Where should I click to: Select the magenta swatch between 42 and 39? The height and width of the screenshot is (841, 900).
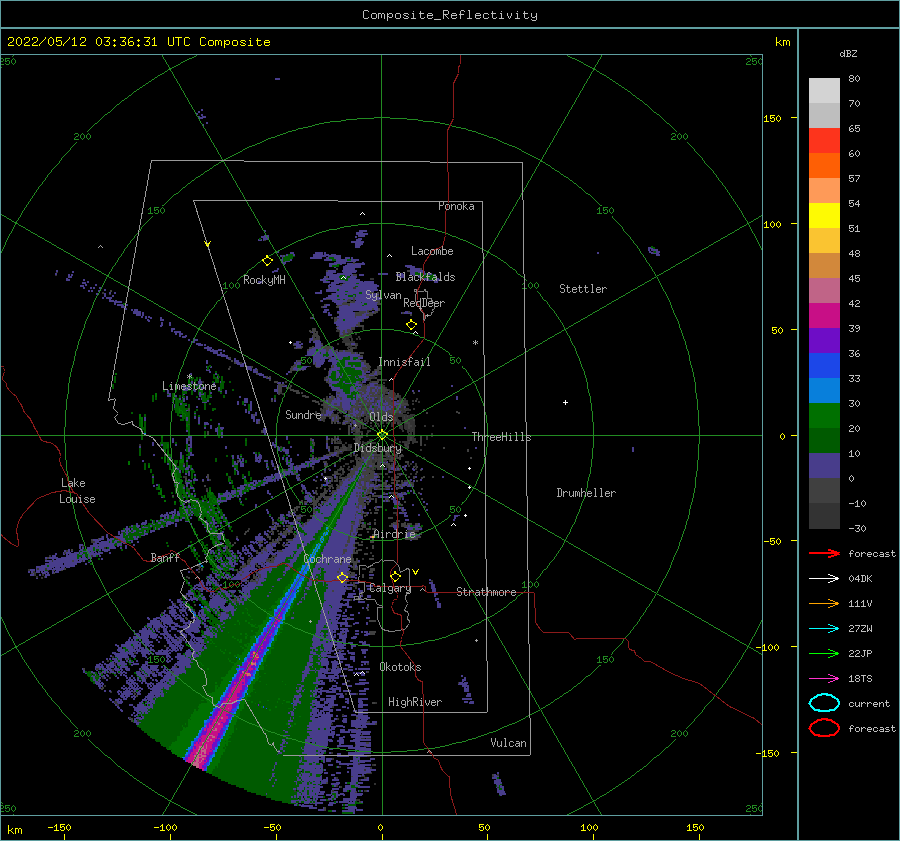[824, 316]
